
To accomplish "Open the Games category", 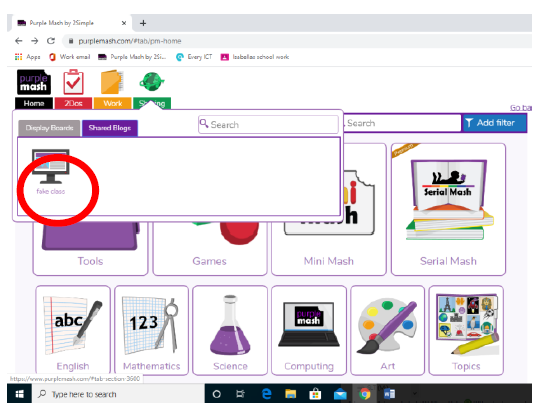I will (x=210, y=248).
